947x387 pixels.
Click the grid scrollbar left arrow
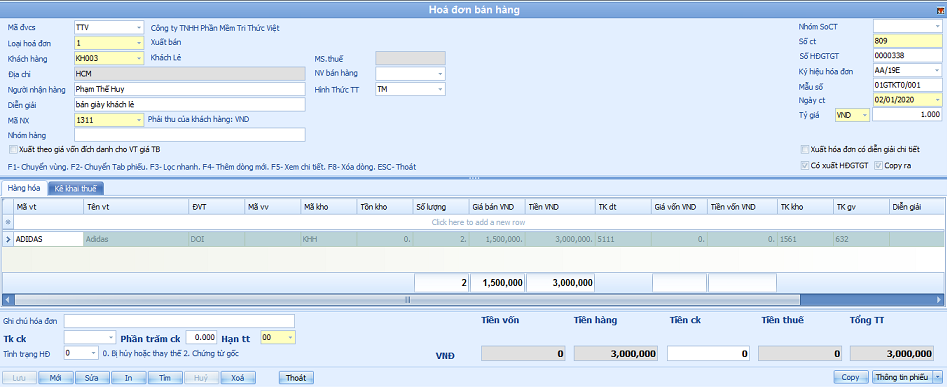(8, 299)
